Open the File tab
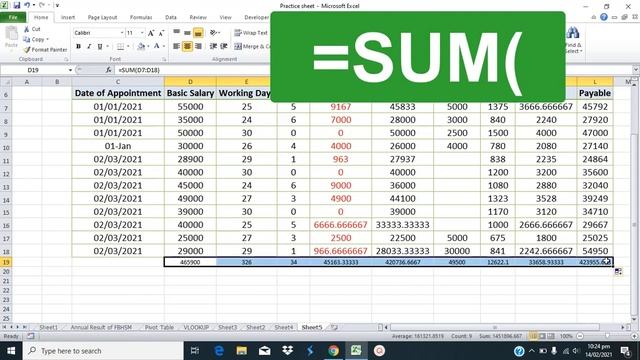 click(13, 17)
